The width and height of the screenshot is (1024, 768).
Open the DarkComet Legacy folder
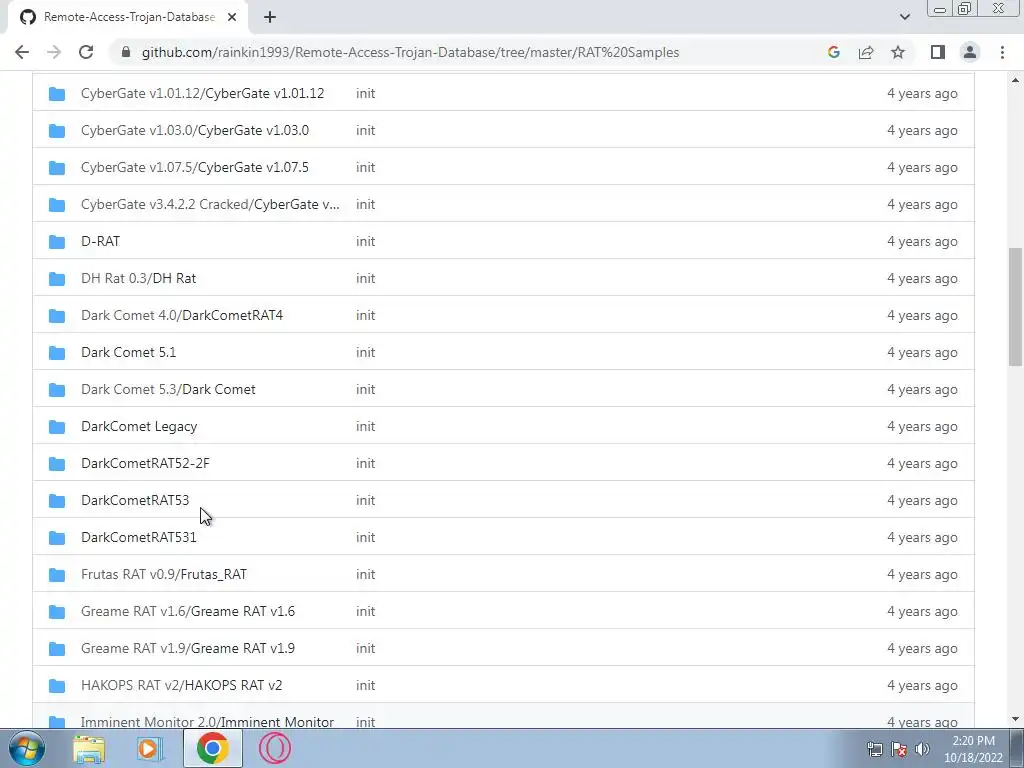[x=139, y=426]
